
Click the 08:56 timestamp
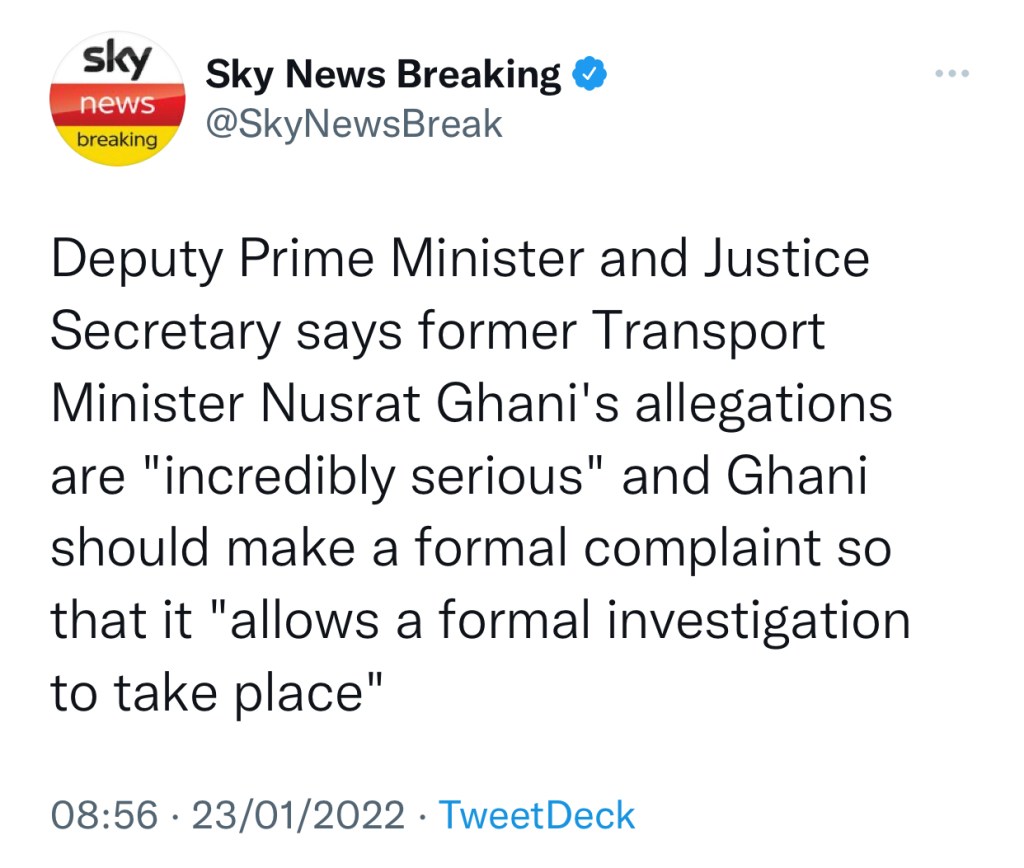tap(104, 815)
